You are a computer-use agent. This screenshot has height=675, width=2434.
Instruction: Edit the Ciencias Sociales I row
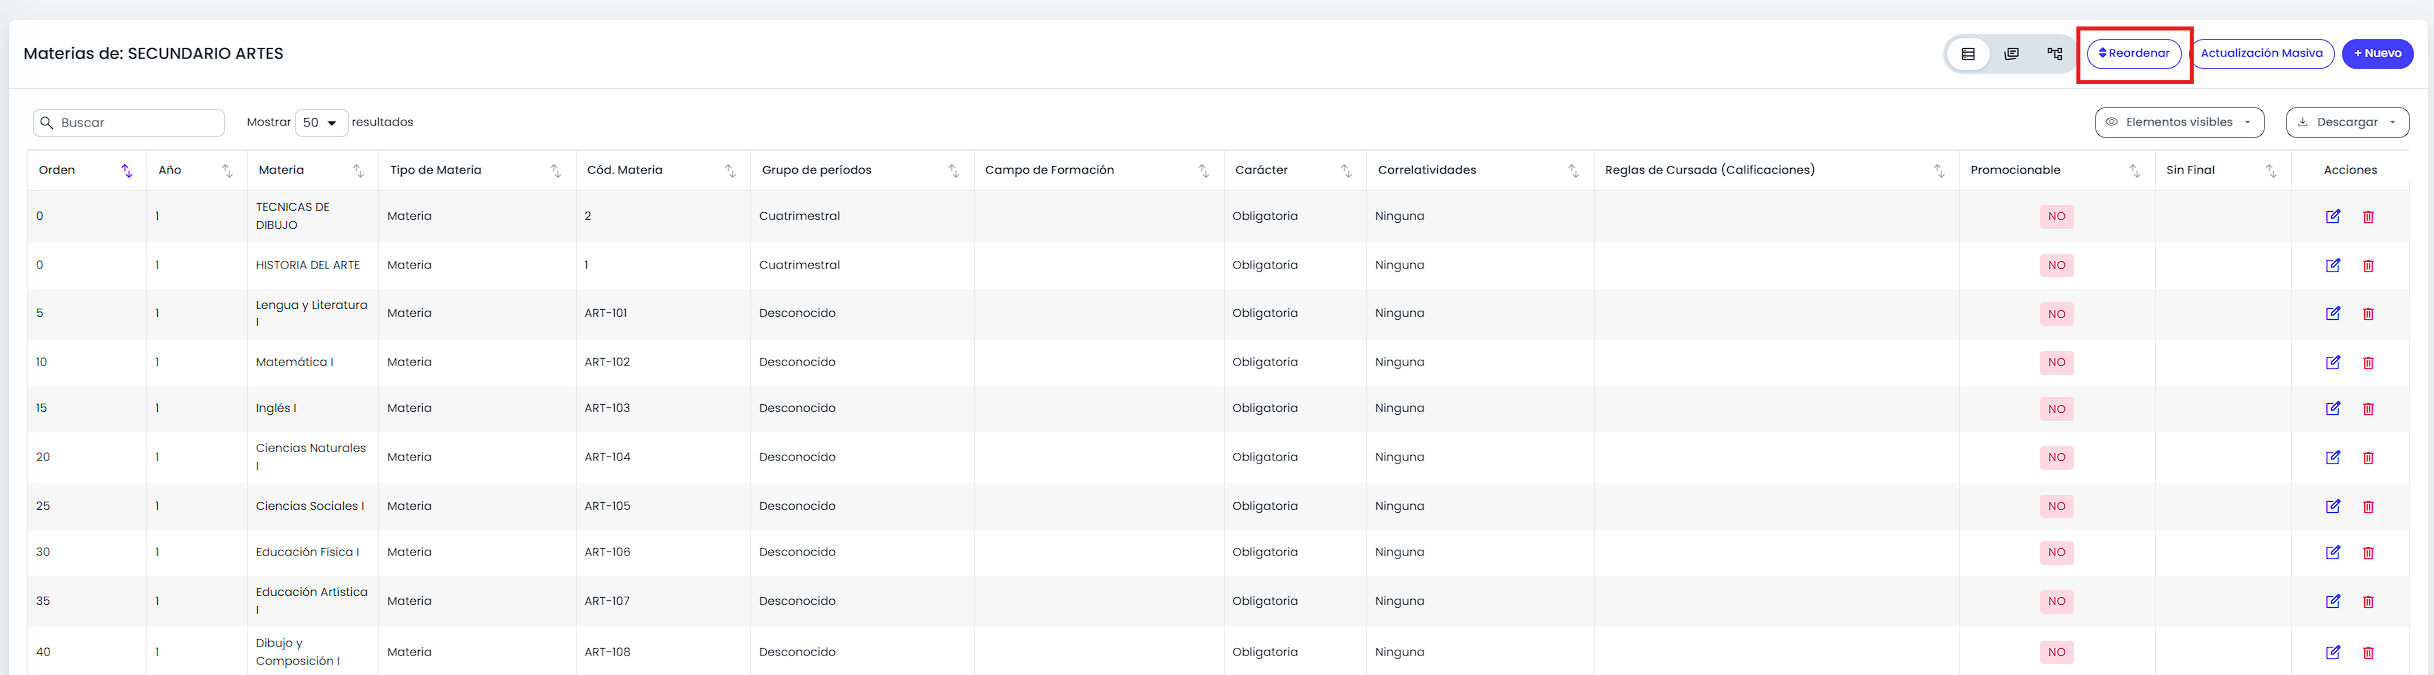point(2333,506)
